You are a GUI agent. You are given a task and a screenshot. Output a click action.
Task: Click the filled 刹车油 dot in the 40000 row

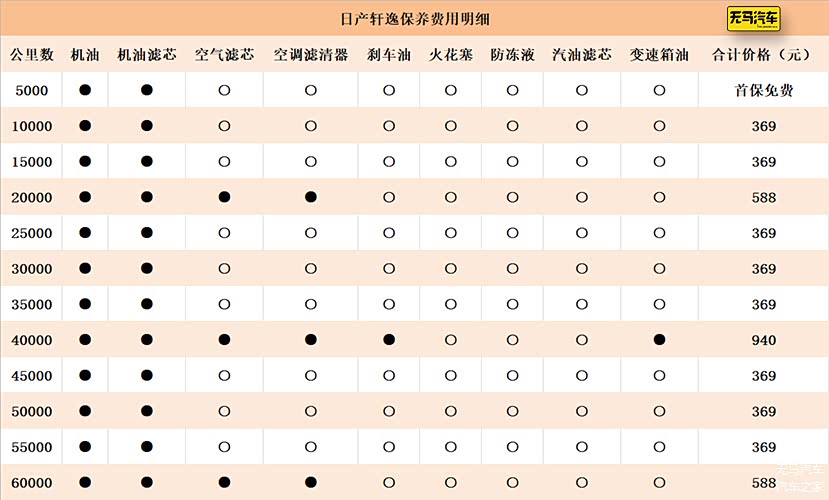389,340
